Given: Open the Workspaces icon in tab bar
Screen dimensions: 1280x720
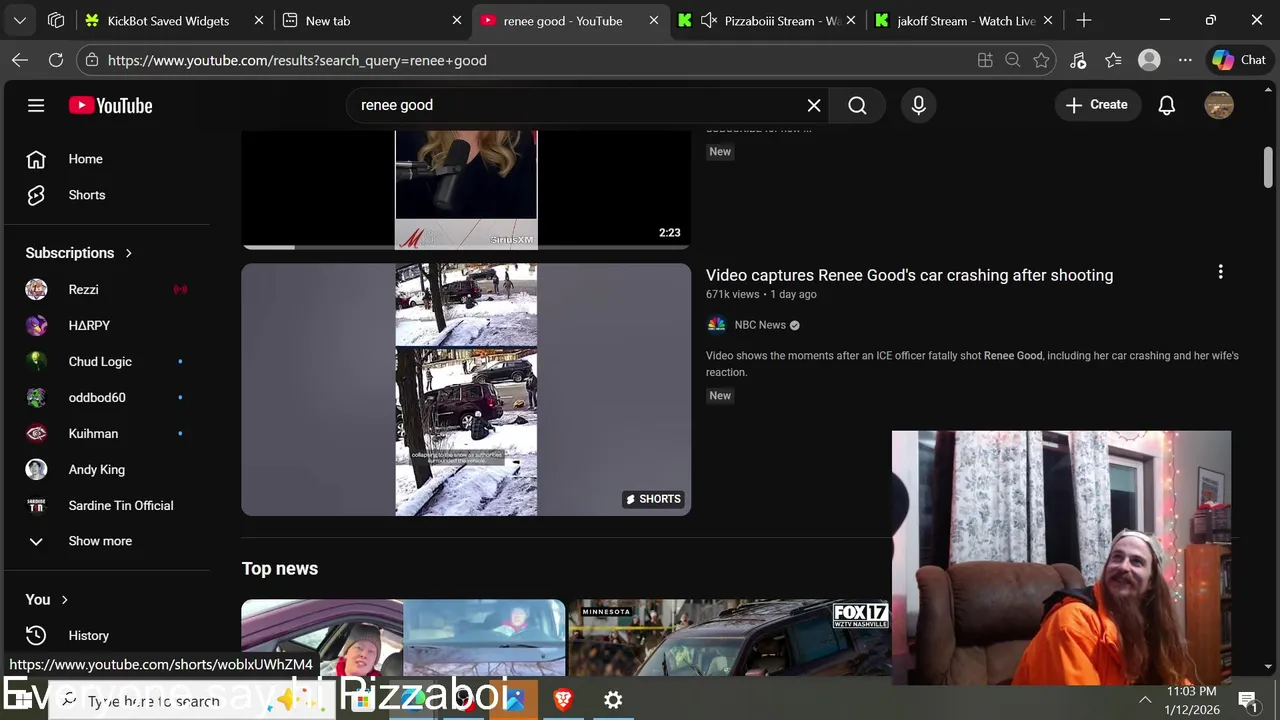Looking at the screenshot, I should tap(56, 20).
